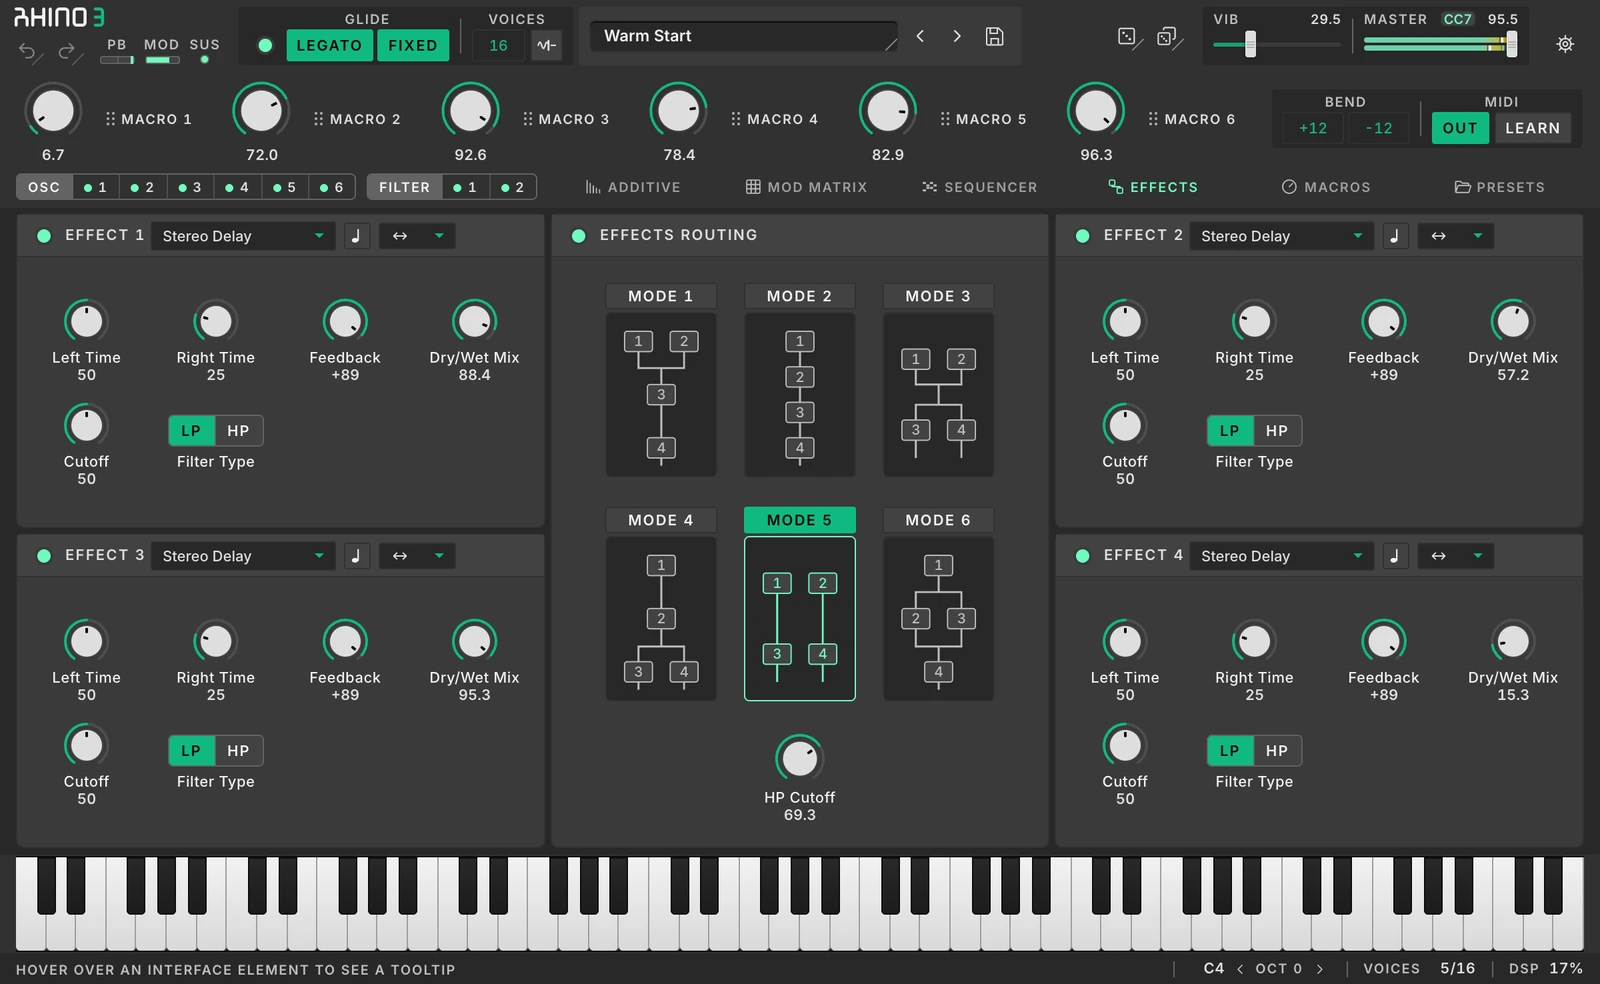
Task: Shift keyboard octave down arrow
Action: (x=1241, y=969)
